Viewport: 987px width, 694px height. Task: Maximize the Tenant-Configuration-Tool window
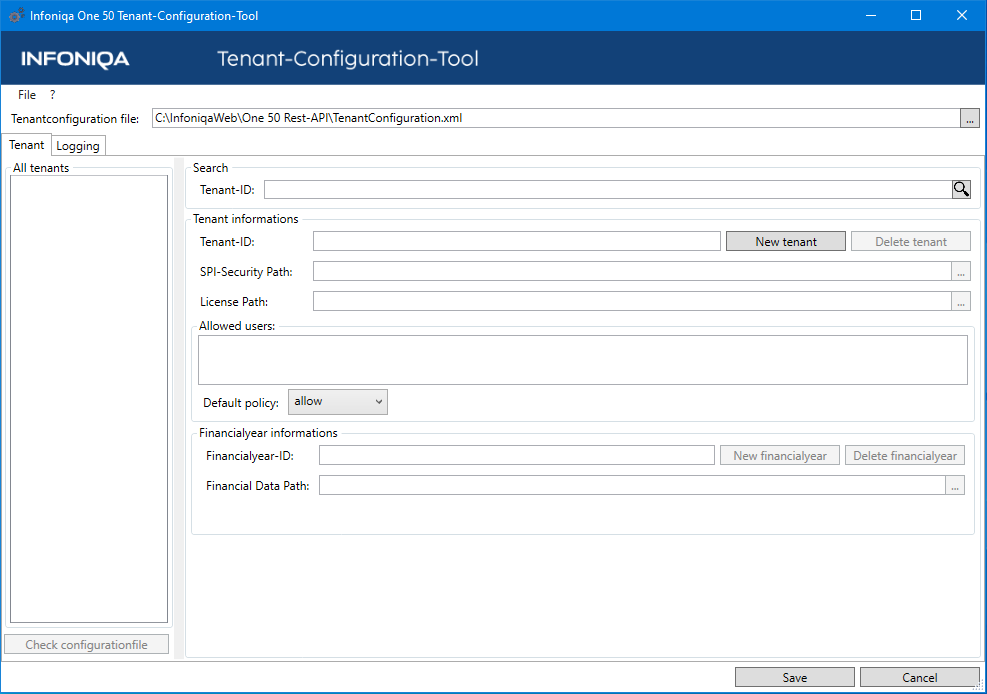click(916, 16)
